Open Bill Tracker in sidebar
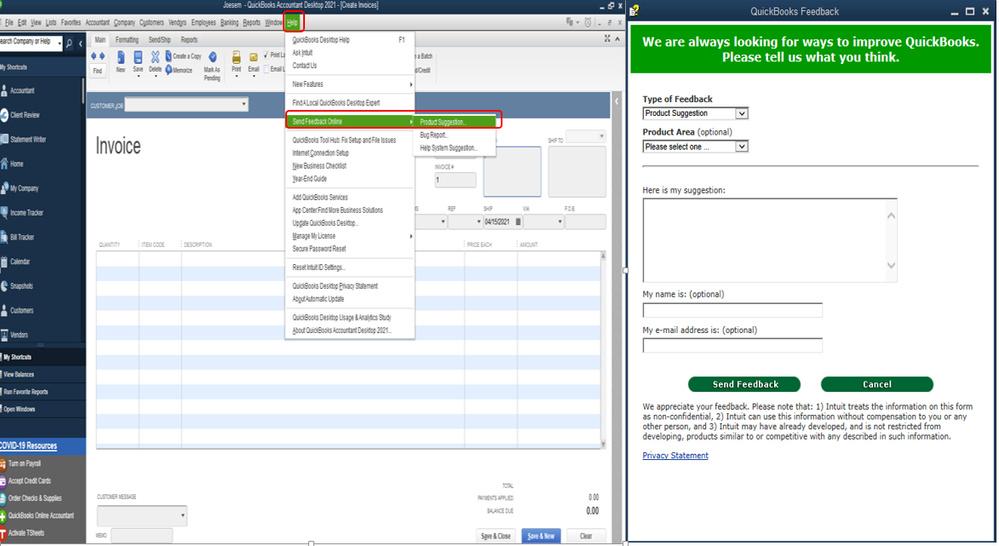Image resolution: width=999 pixels, height=546 pixels. click(x=18, y=237)
